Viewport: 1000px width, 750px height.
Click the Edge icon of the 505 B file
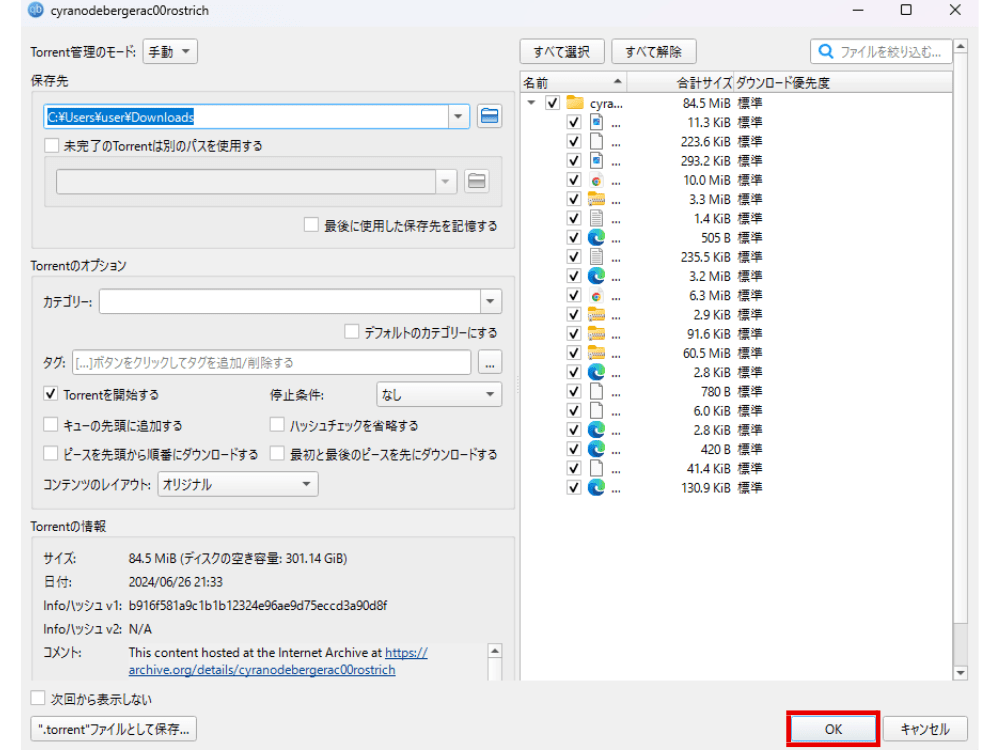pyautogui.click(x=596, y=238)
